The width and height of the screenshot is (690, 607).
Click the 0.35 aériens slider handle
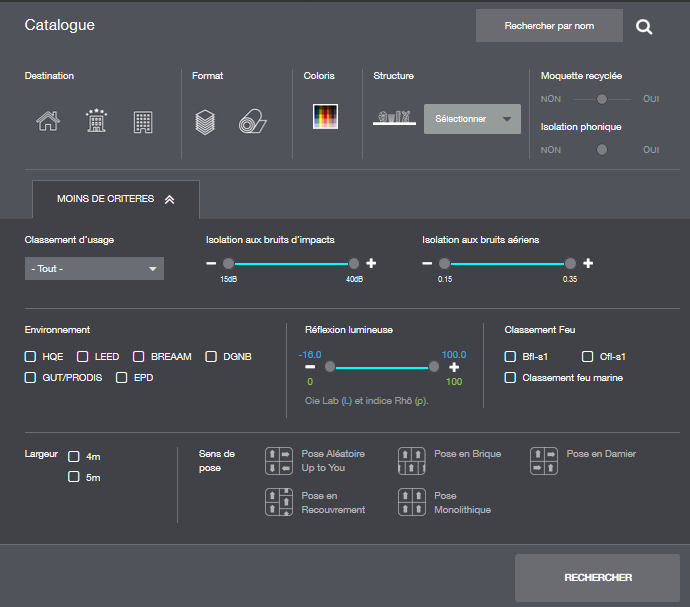point(570,263)
